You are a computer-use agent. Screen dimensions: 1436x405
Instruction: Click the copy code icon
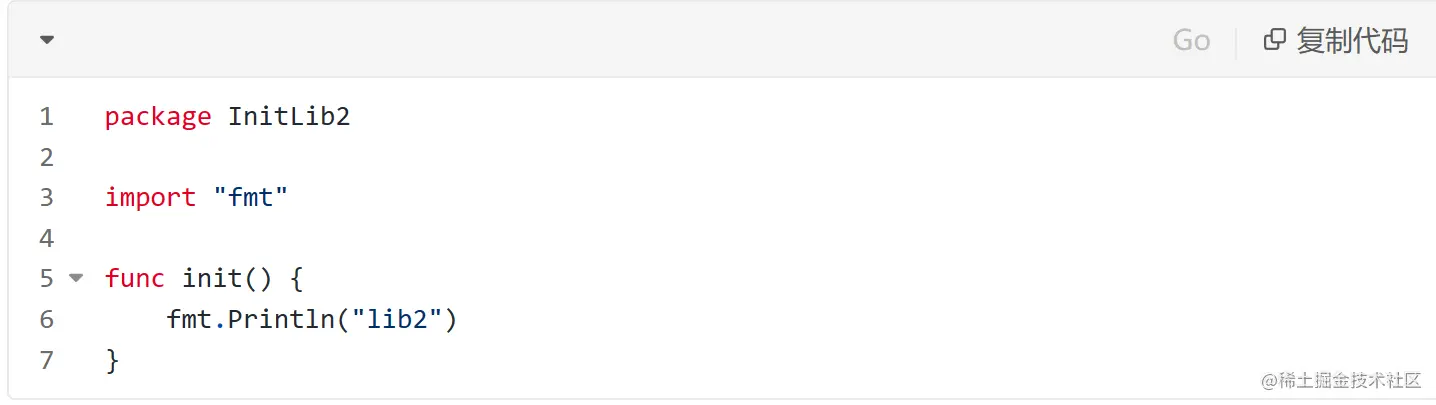click(1274, 40)
